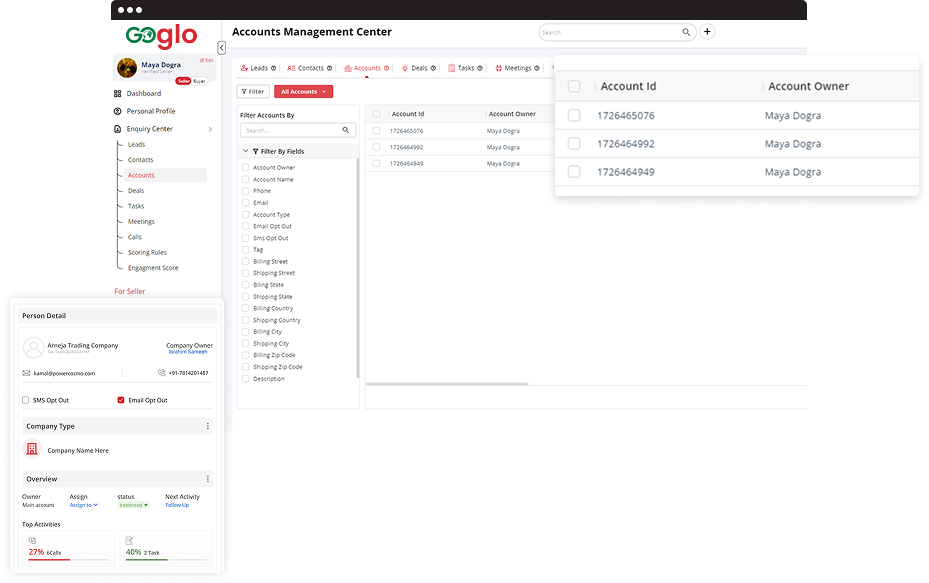Open the Assign to dropdown in Overview
The width and height of the screenshot is (929, 583).
84,505
